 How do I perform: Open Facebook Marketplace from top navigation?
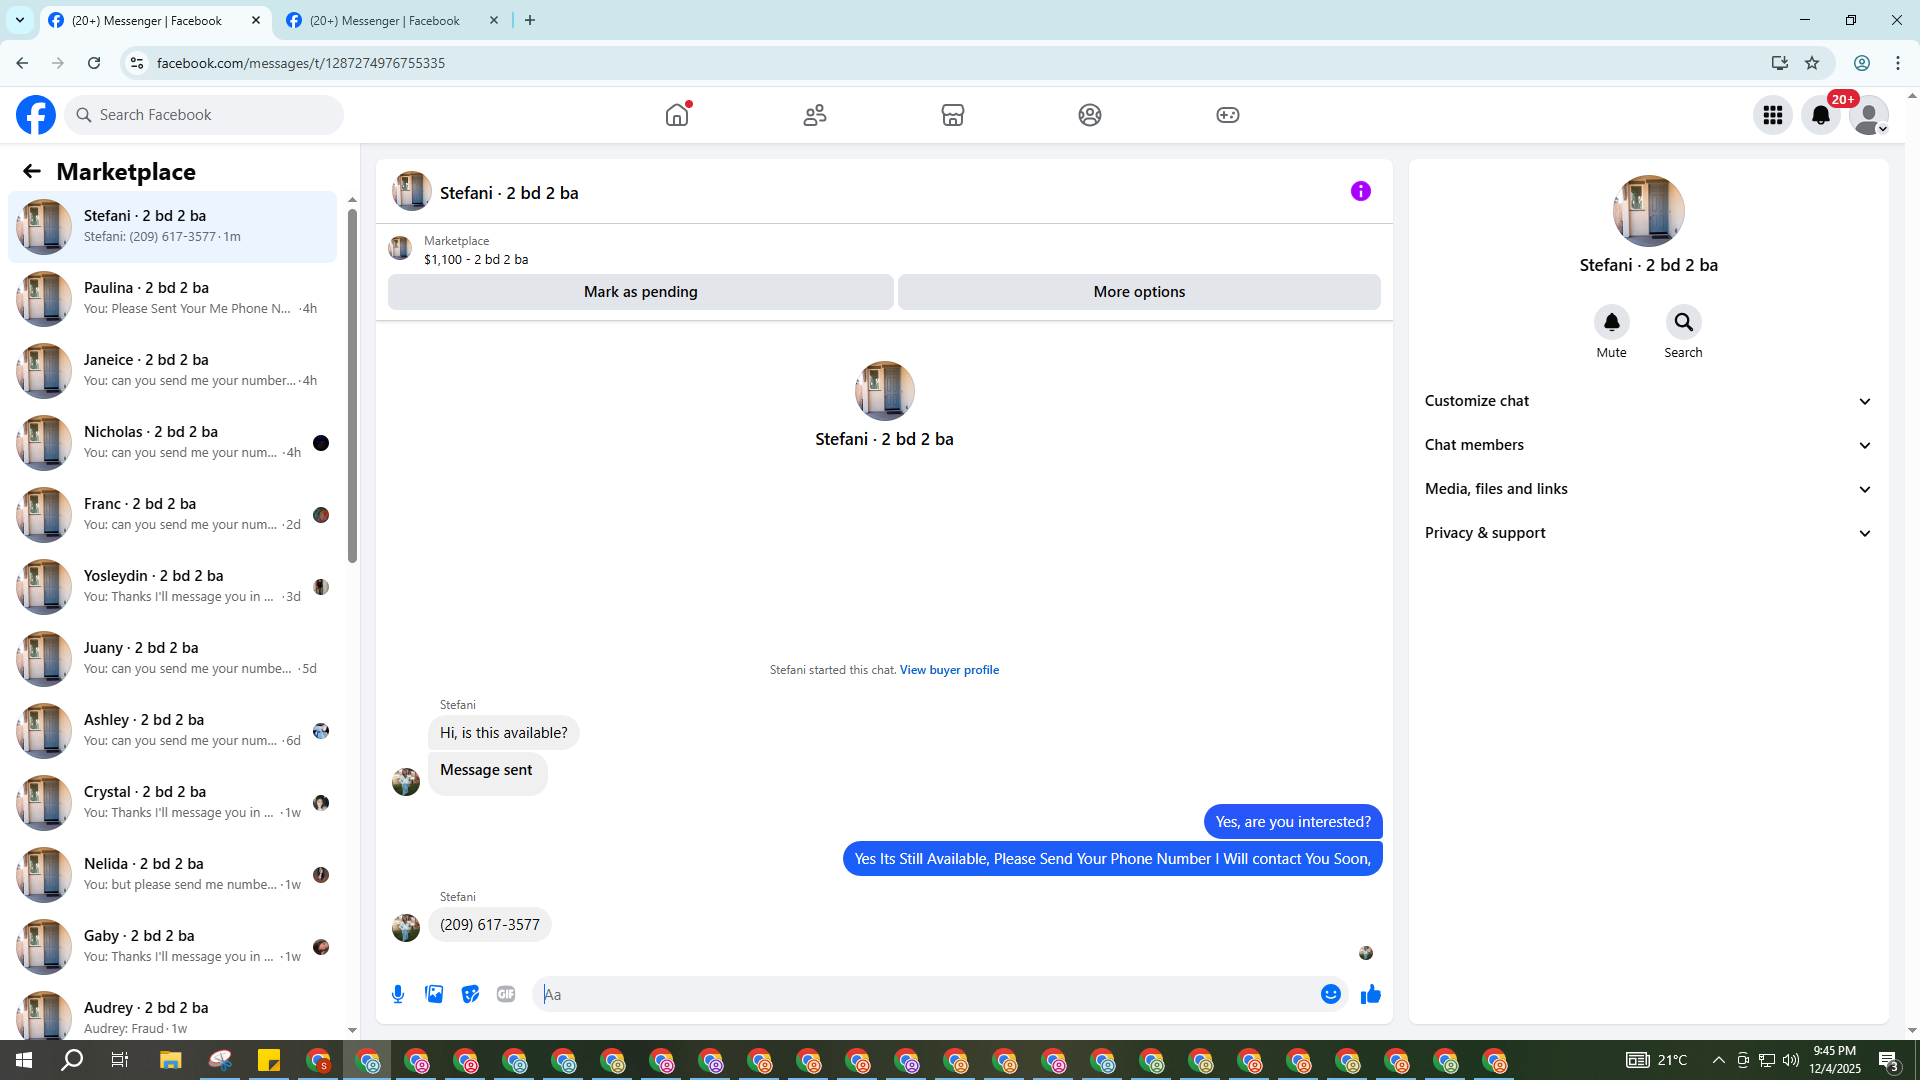click(952, 115)
